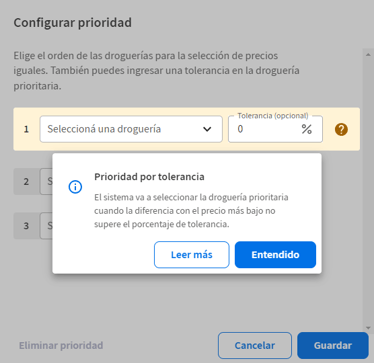Open the second priority droguería dropdown
The width and height of the screenshot is (374, 363).
pyautogui.click(x=46, y=182)
